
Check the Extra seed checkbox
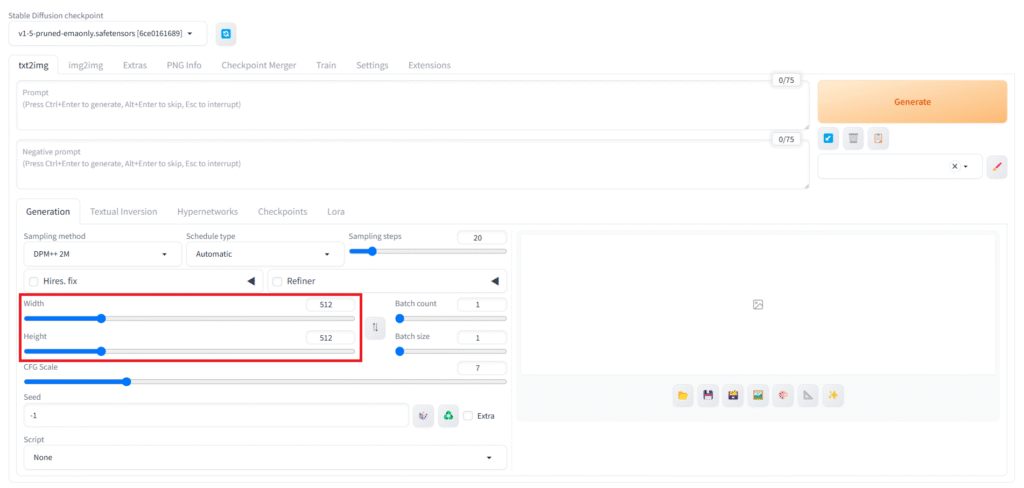click(468, 416)
